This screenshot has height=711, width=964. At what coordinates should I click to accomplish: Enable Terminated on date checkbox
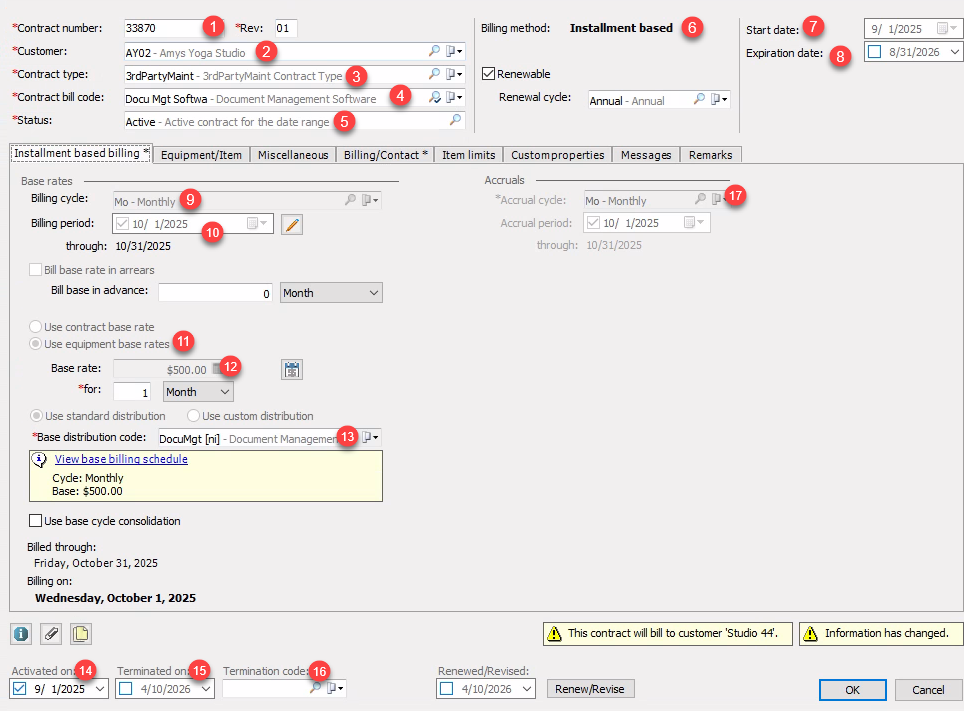[x=125, y=688]
